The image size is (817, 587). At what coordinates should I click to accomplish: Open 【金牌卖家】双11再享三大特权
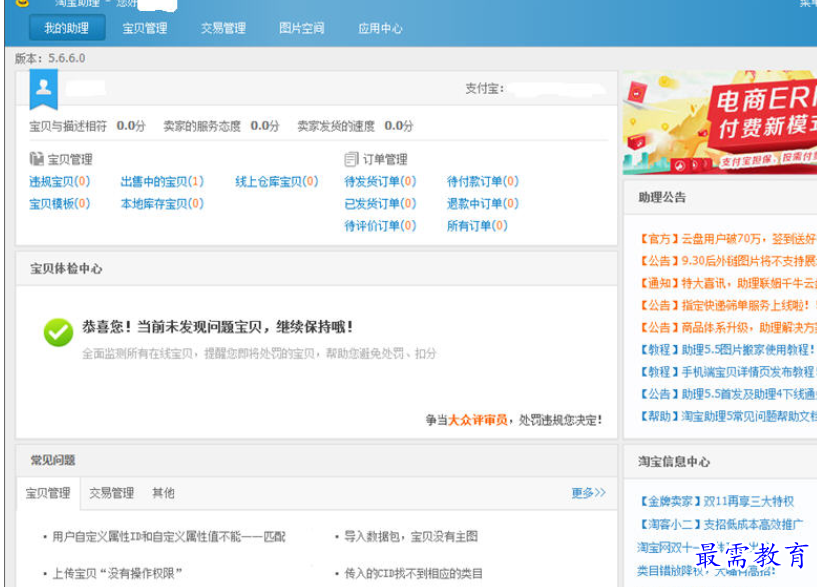(717, 501)
